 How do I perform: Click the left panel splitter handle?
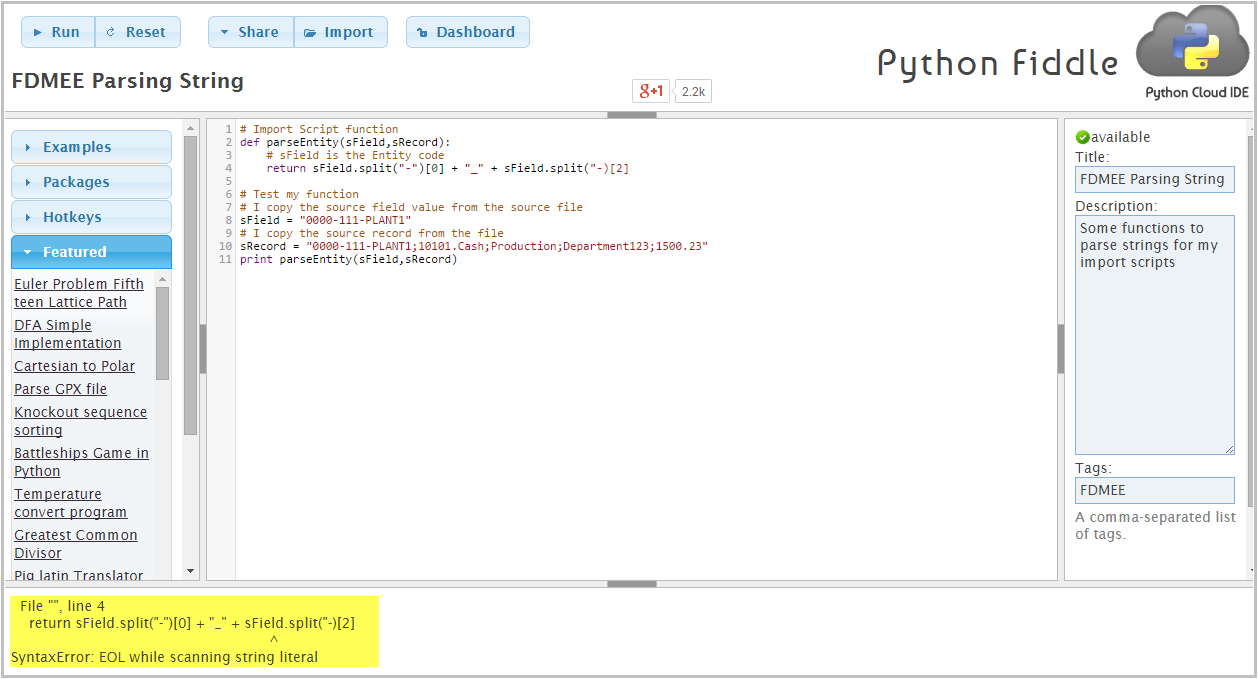coord(203,349)
